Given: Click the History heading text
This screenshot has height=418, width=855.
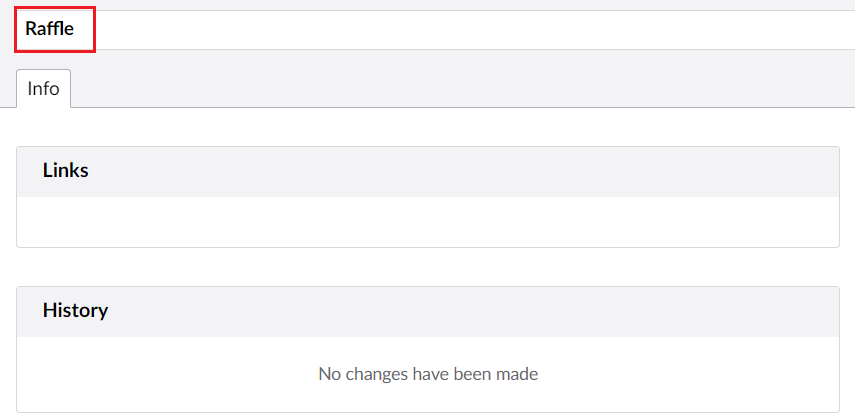Looking at the screenshot, I should pyautogui.click(x=75, y=311).
